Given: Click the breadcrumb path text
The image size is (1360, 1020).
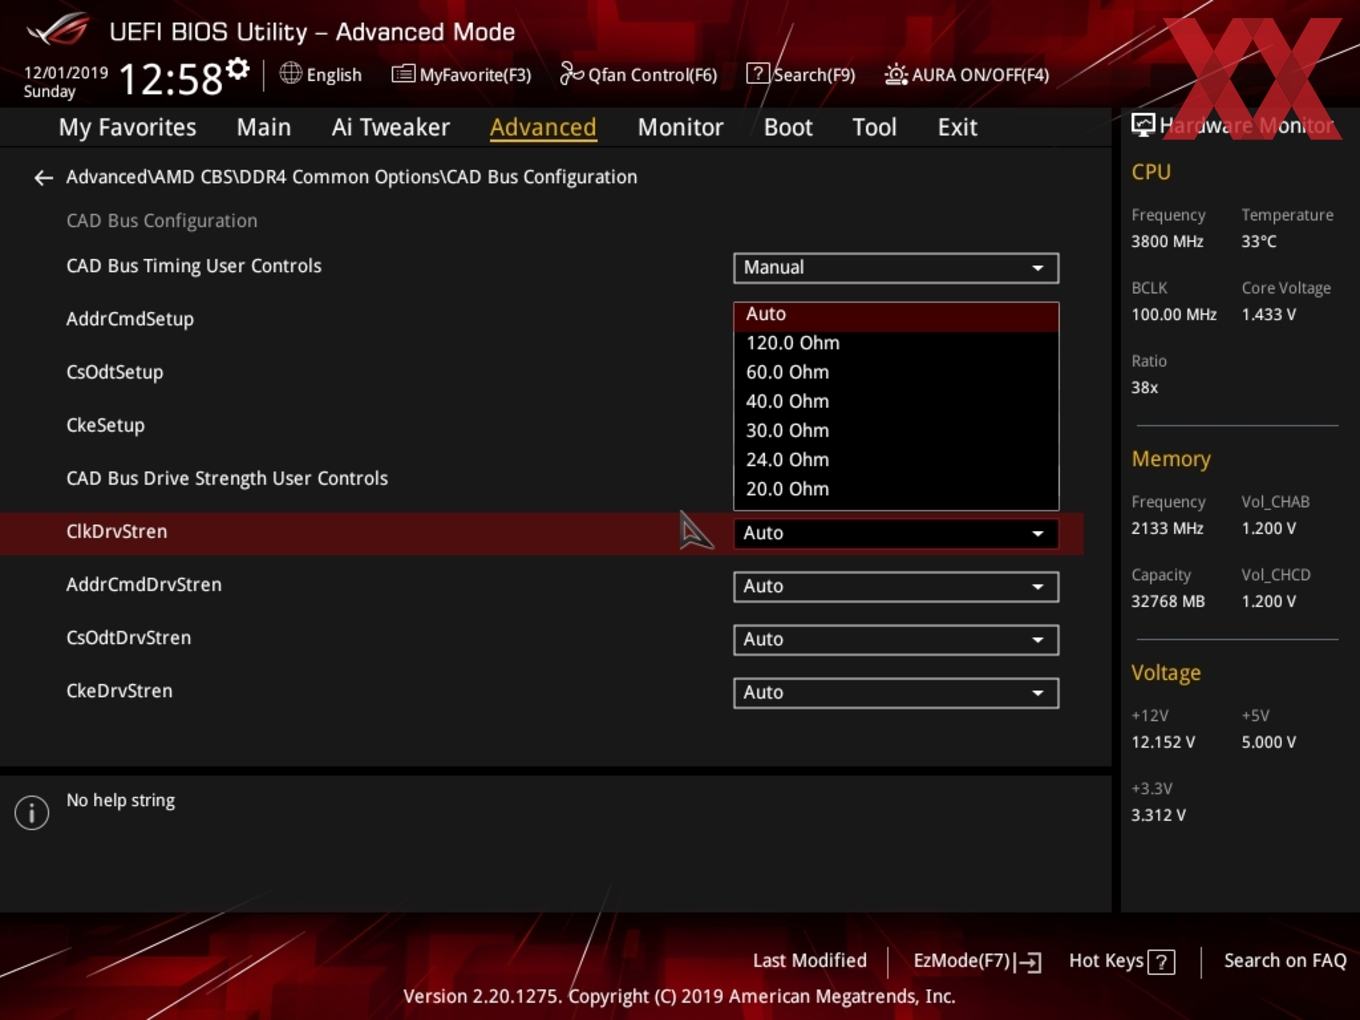Looking at the screenshot, I should point(351,177).
